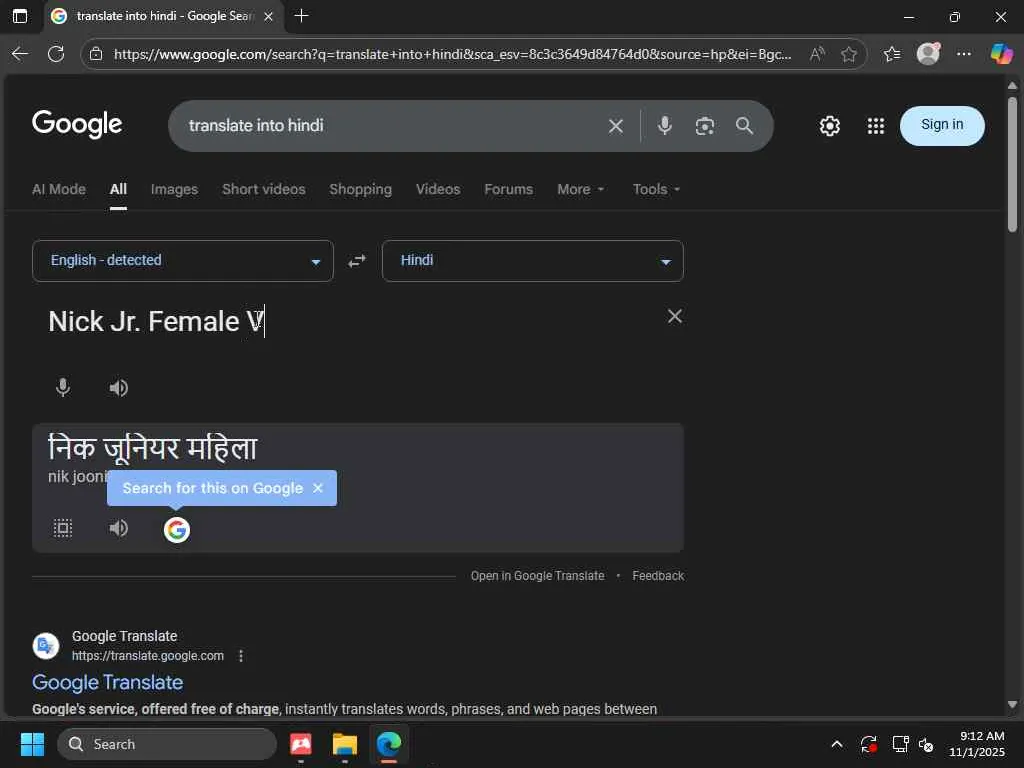Clear the translation source text
The image size is (1024, 768).
pyautogui.click(x=675, y=316)
